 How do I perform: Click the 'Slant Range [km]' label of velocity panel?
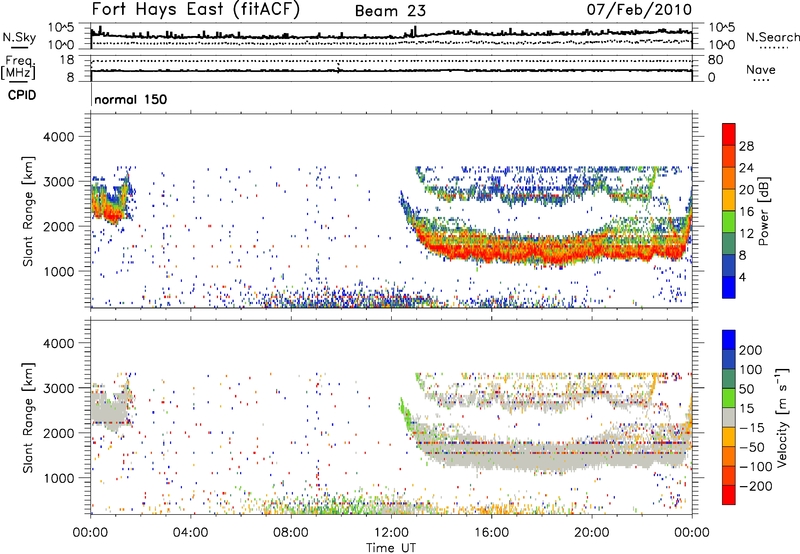[x=28, y=417]
